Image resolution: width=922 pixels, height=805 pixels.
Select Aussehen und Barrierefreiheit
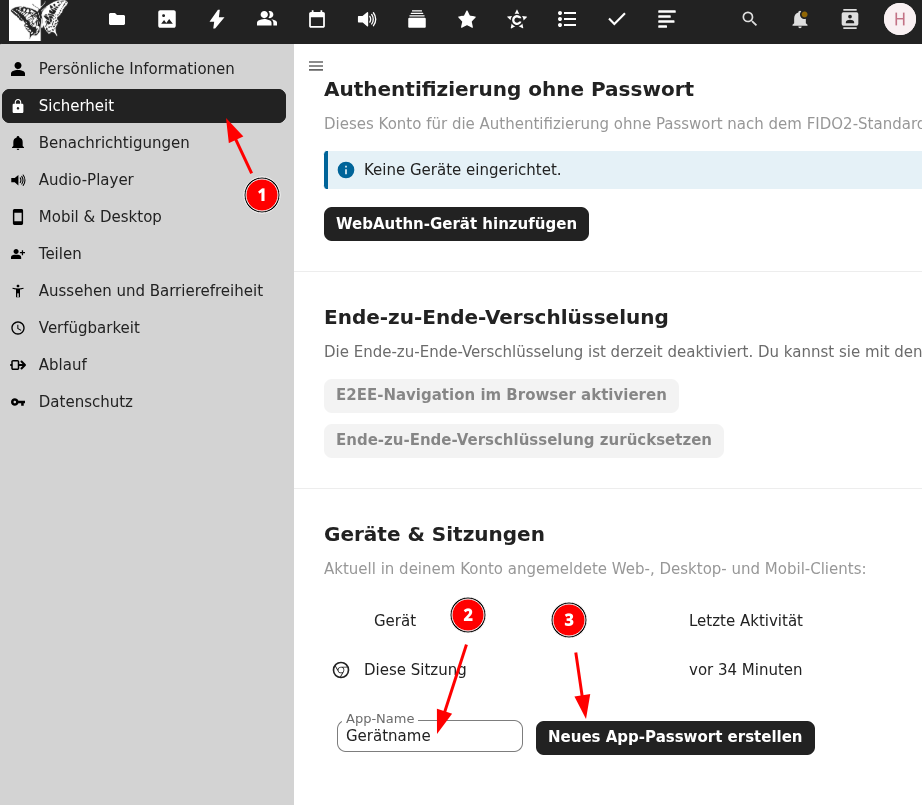tap(150, 291)
